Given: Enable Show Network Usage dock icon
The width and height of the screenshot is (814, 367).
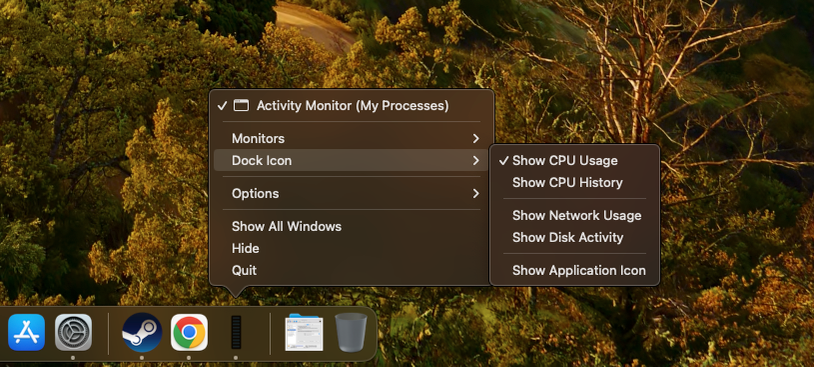Looking at the screenshot, I should coord(575,215).
